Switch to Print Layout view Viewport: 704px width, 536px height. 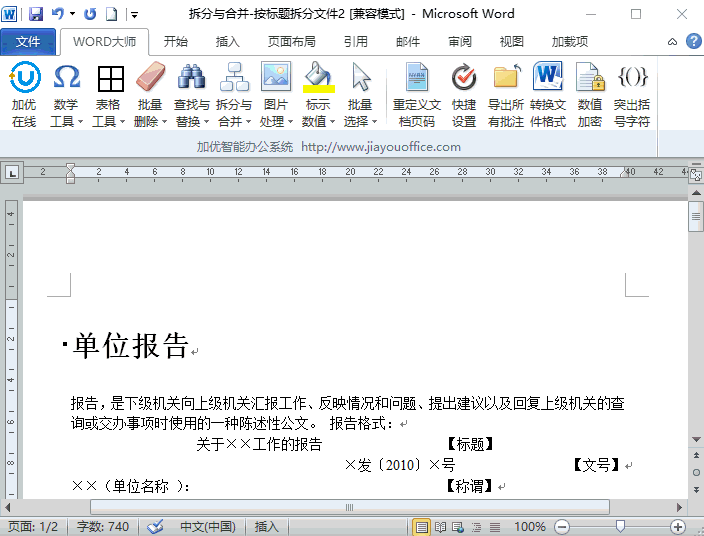(421, 527)
